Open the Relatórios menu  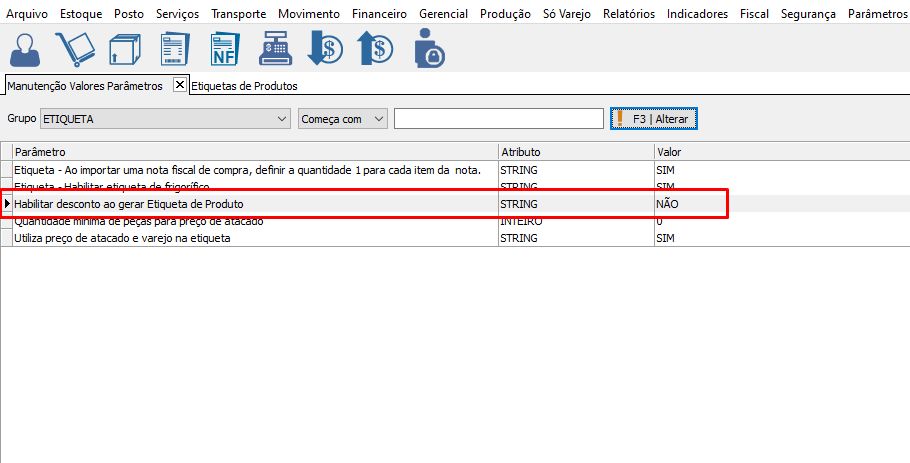pos(629,14)
